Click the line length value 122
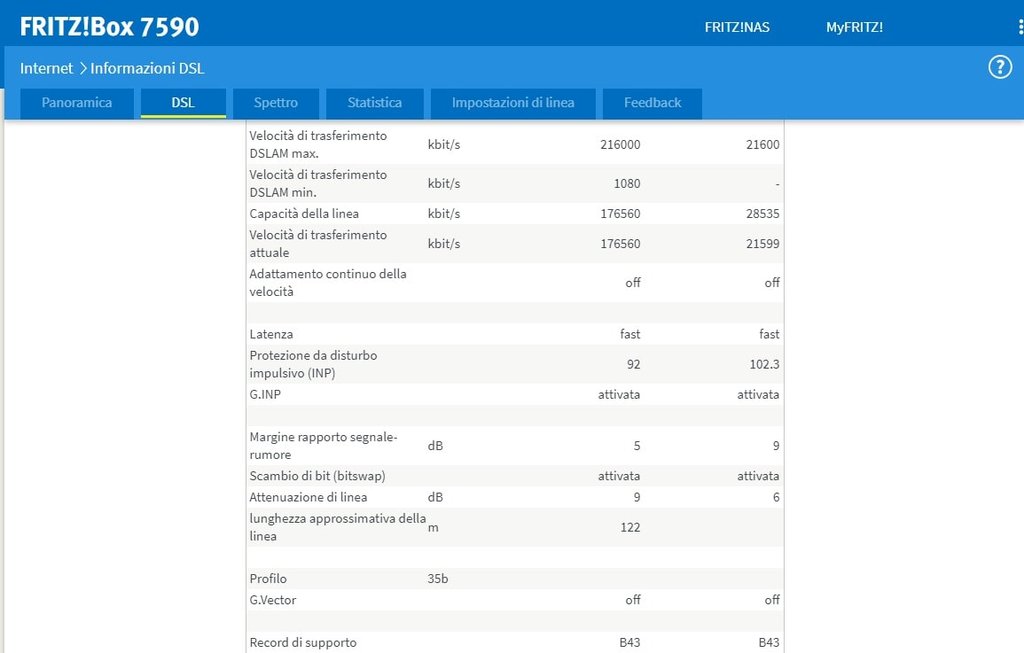The height and width of the screenshot is (653, 1024). 629,527
